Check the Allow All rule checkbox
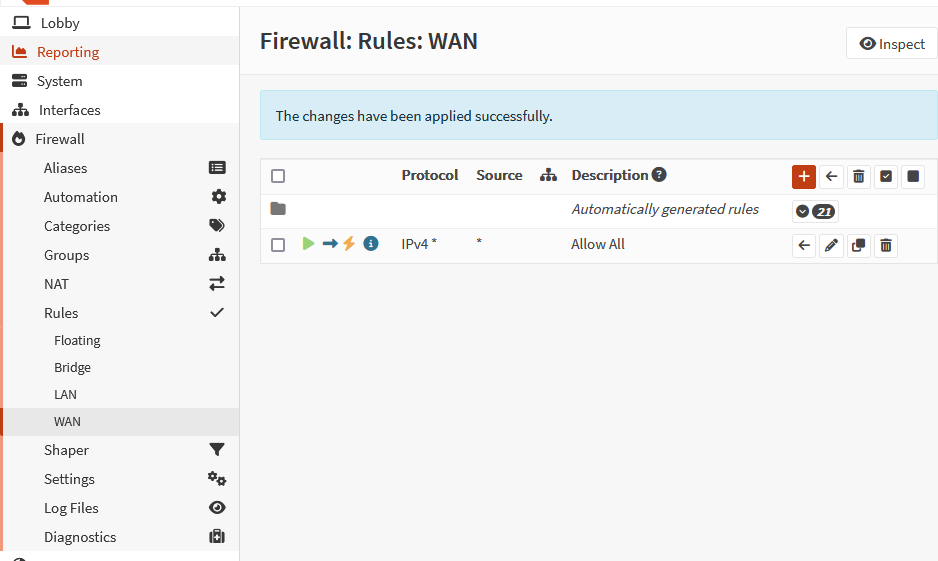 278,245
